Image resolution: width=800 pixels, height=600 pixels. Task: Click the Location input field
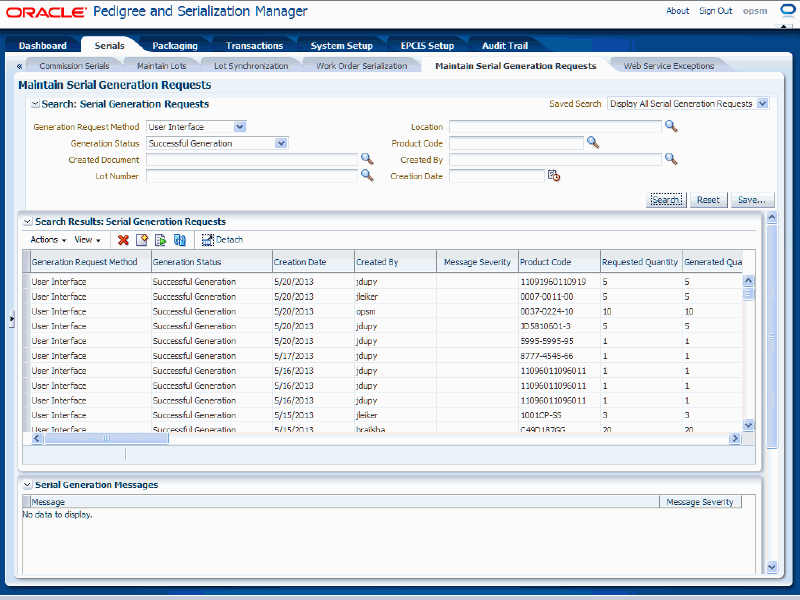[x=555, y=127]
